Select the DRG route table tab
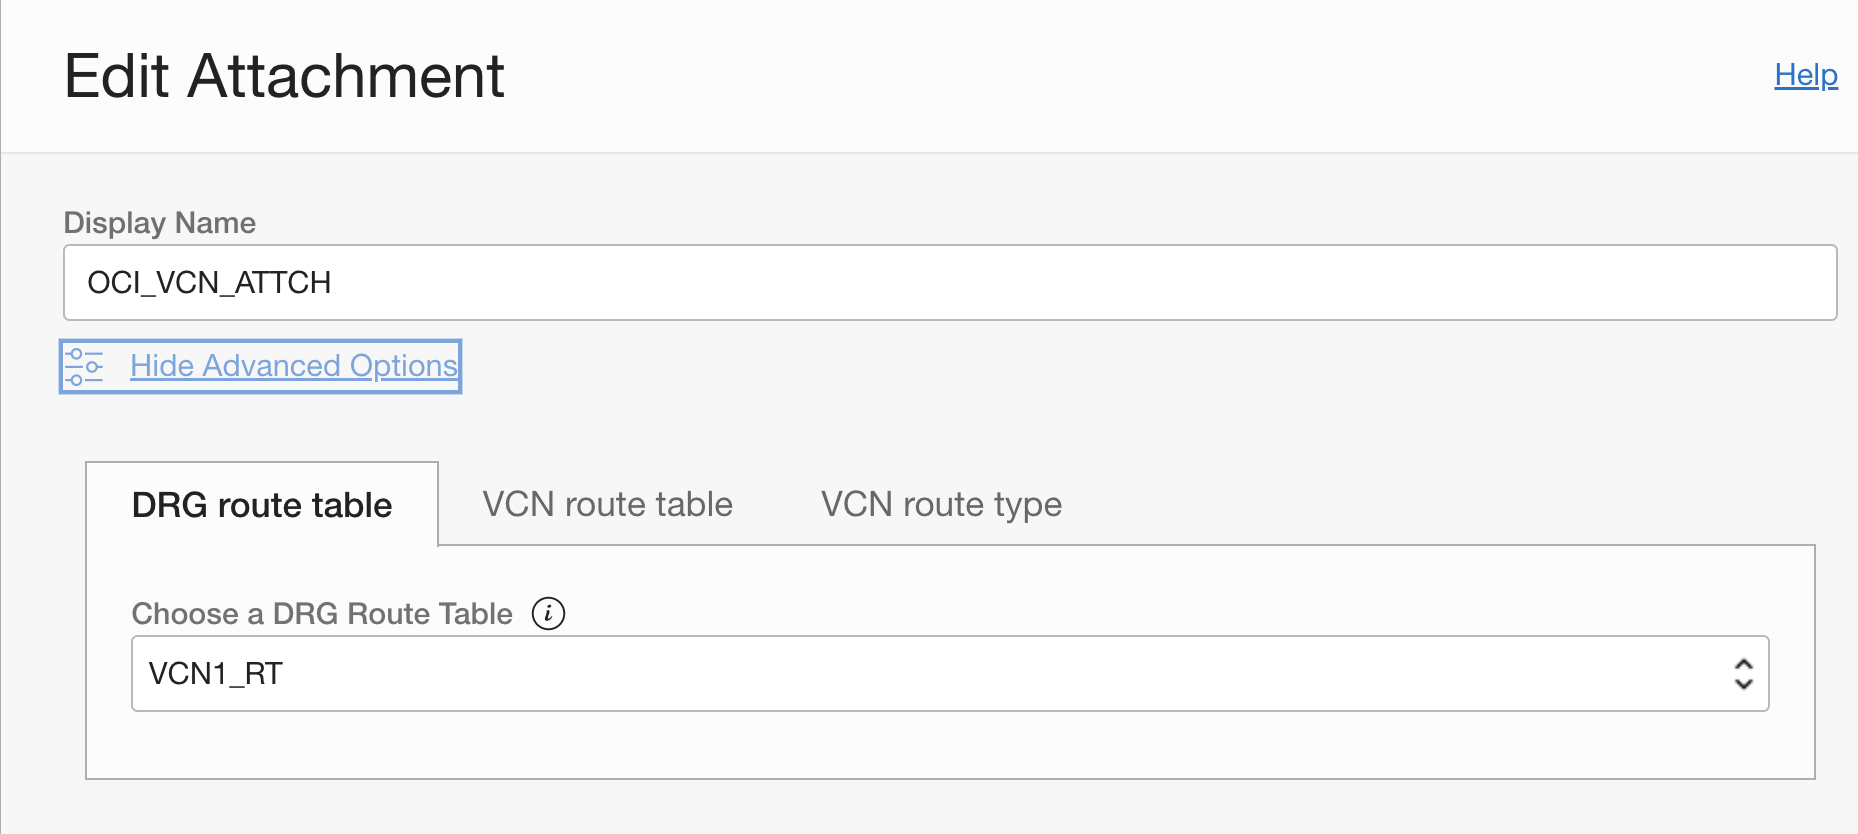This screenshot has width=1858, height=834. point(262,505)
